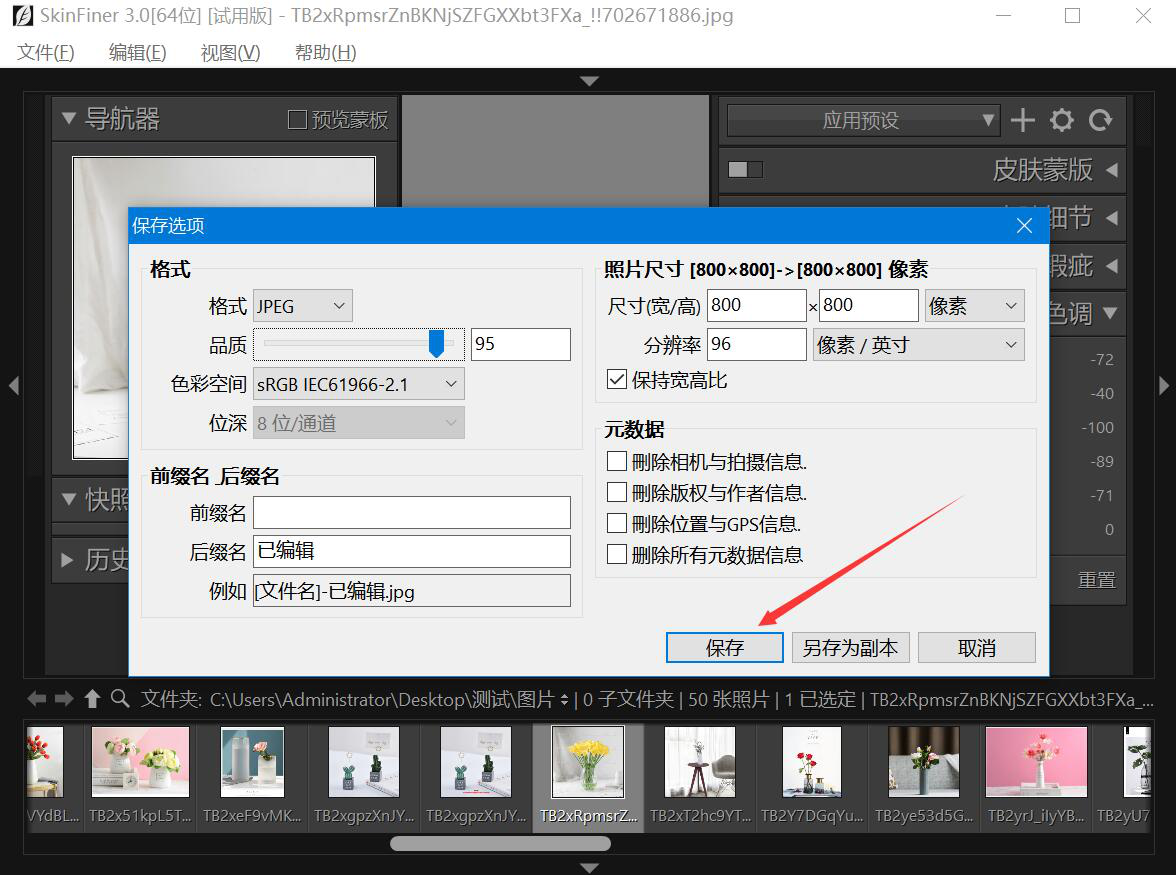The height and width of the screenshot is (875, 1176).
Task: Click the 另存为副本 button
Action: (850, 648)
